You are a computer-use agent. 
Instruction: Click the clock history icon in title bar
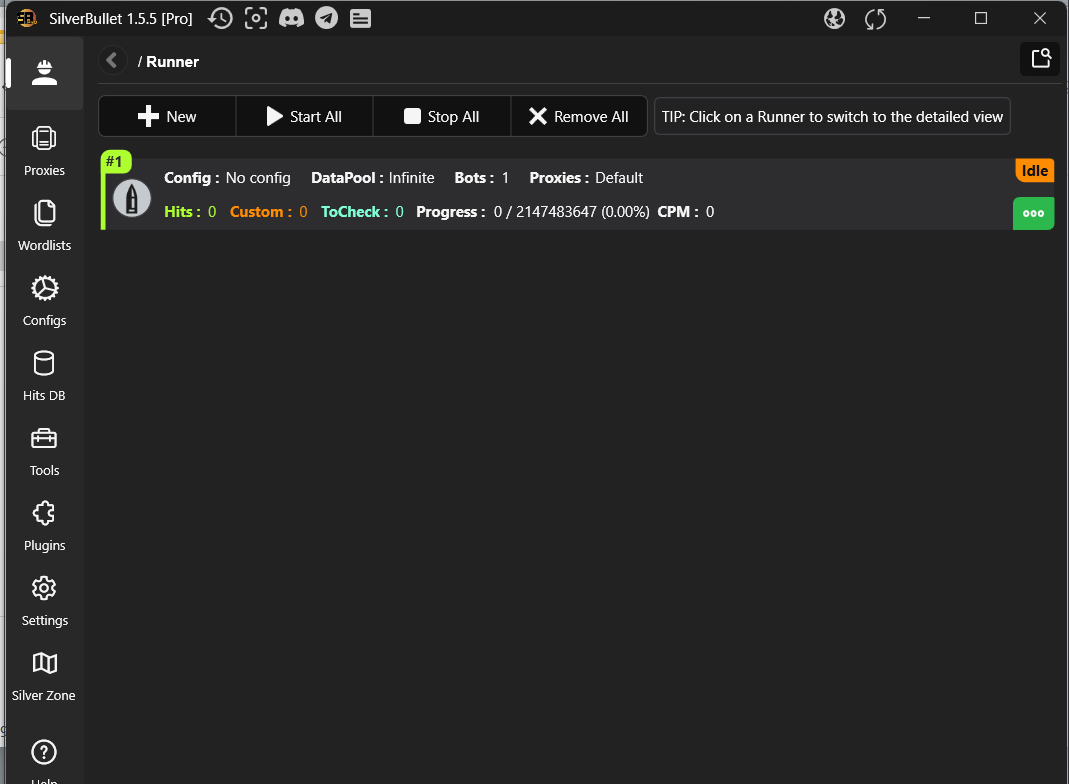point(220,18)
